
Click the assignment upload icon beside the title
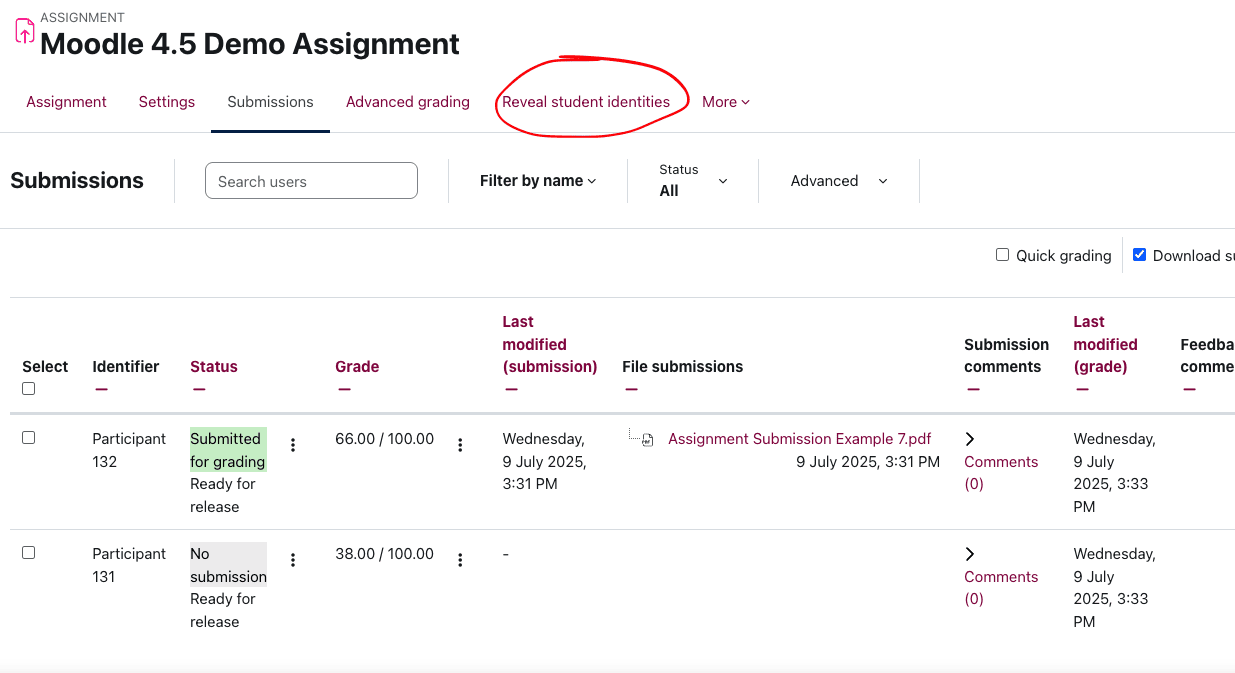click(x=24, y=31)
